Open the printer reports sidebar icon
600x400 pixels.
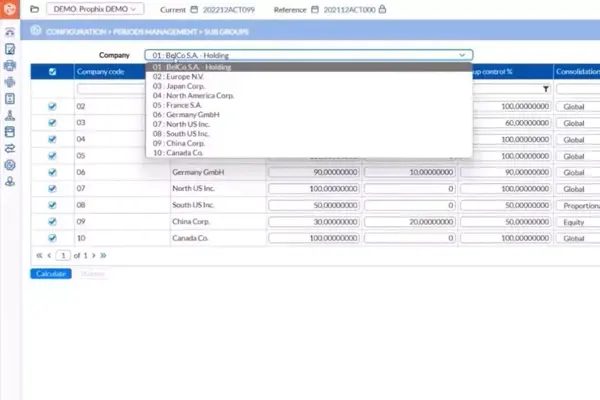pos(10,65)
